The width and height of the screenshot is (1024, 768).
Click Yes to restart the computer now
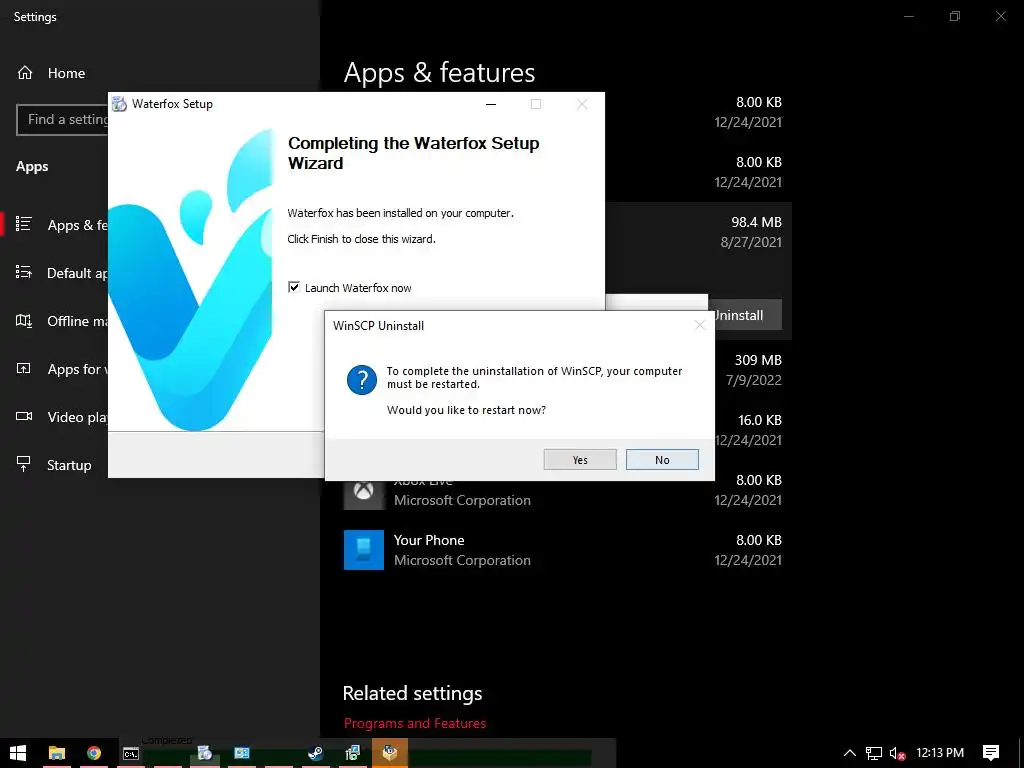pos(580,460)
